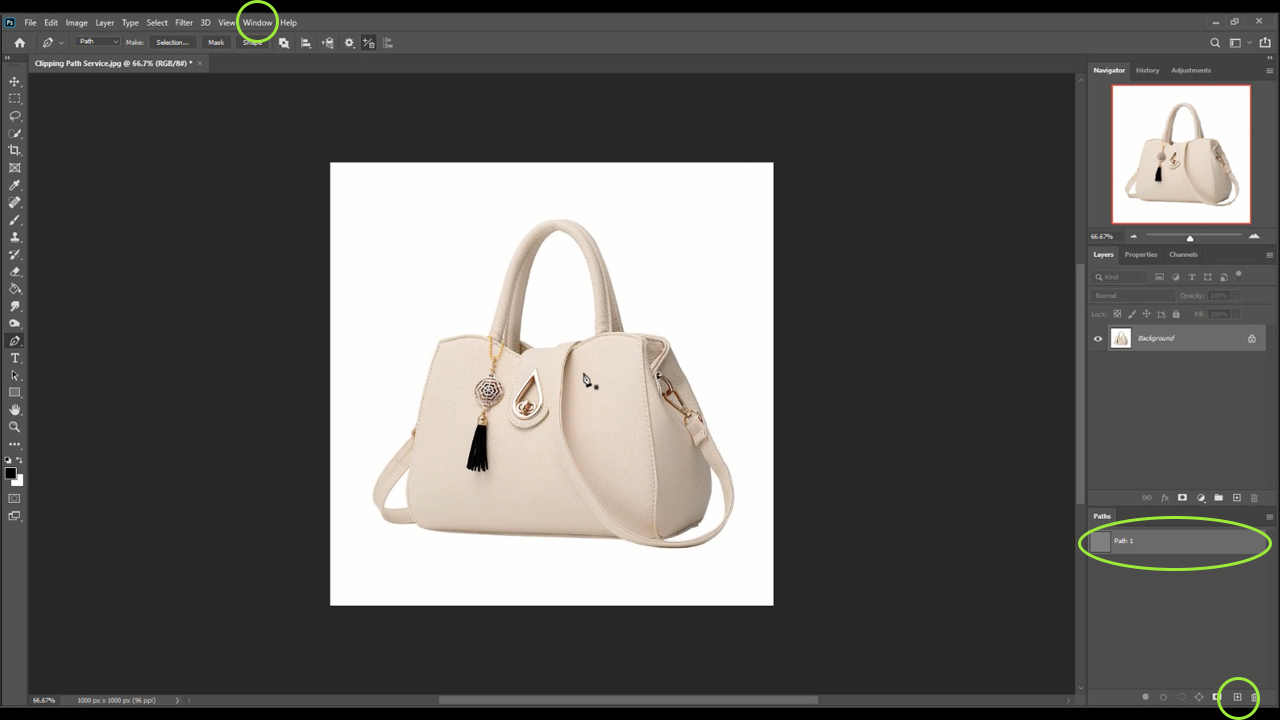The image size is (1280, 720).
Task: Select the Crop tool
Action: click(14, 150)
